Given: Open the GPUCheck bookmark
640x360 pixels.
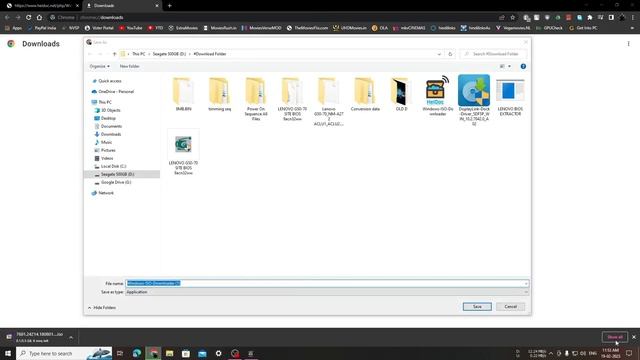Looking at the screenshot, I should (549, 28).
